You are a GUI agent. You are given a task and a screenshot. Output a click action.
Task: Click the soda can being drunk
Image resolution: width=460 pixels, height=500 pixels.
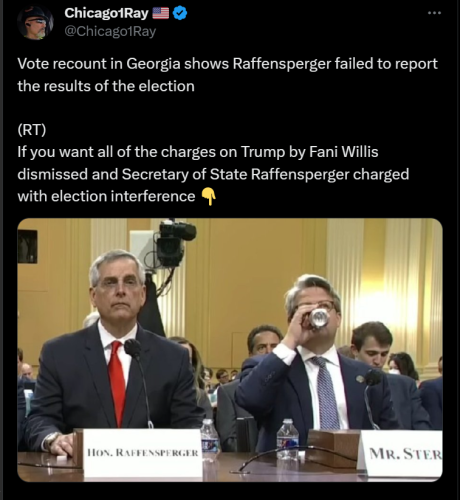click(x=318, y=317)
